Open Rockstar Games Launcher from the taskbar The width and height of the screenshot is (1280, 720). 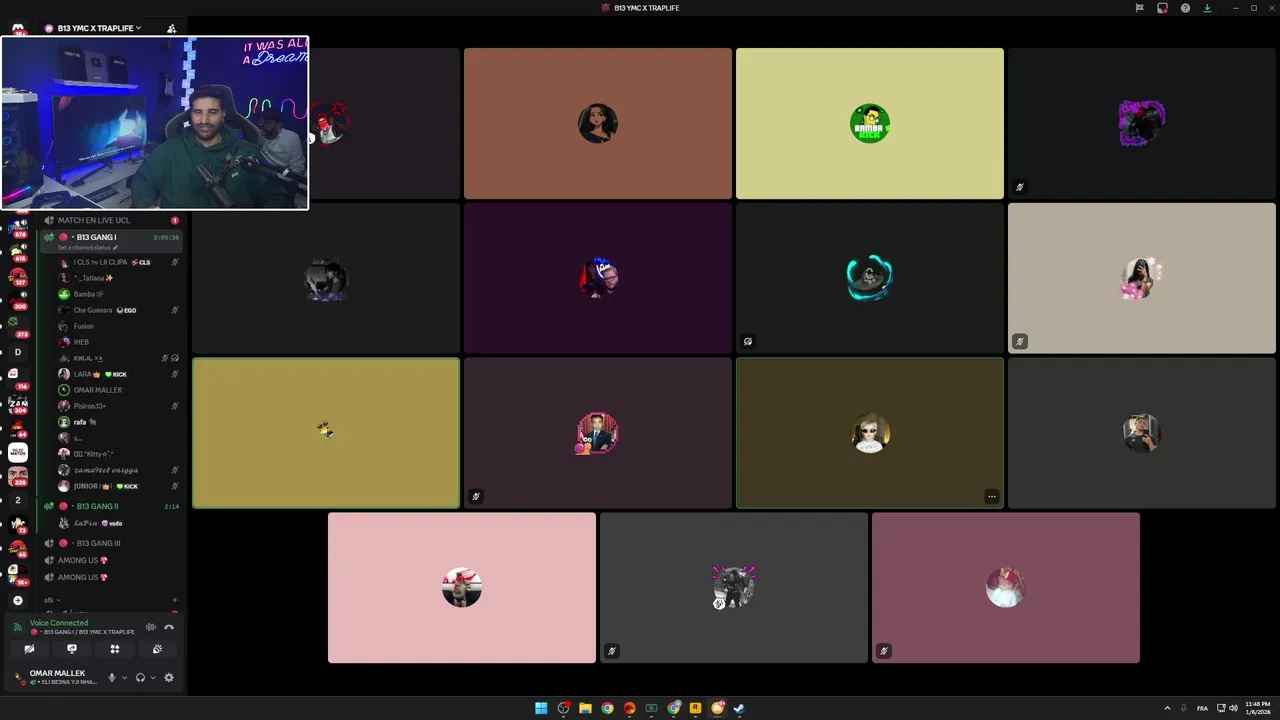[695, 708]
